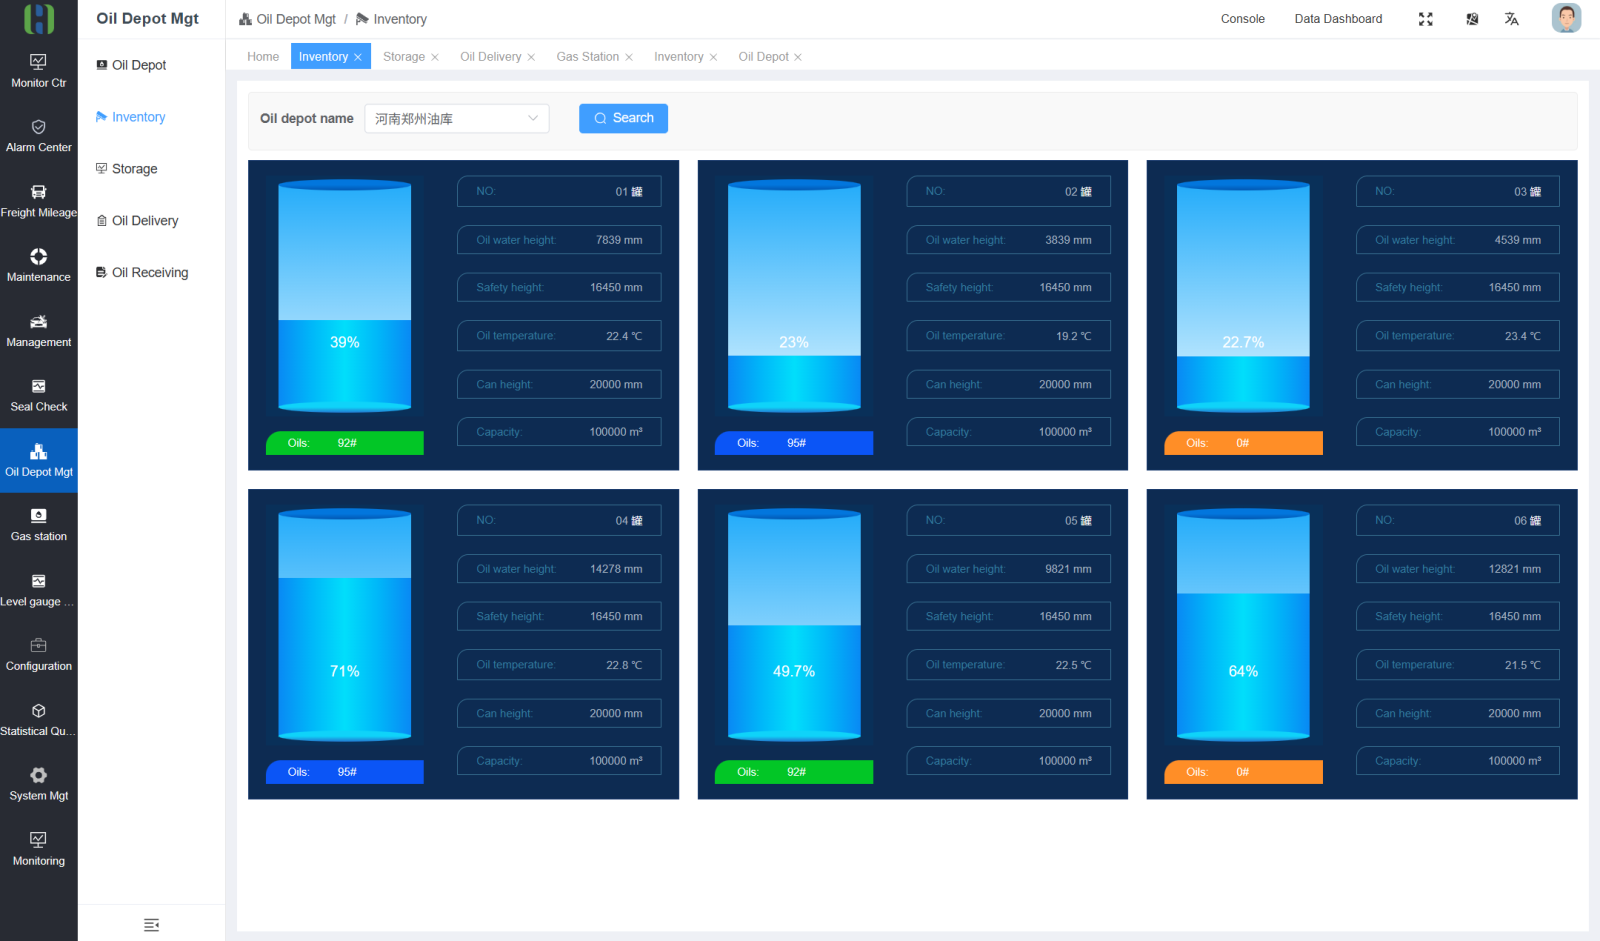Go to Maintenance in the sidebar
The height and width of the screenshot is (941, 1600).
(38, 266)
